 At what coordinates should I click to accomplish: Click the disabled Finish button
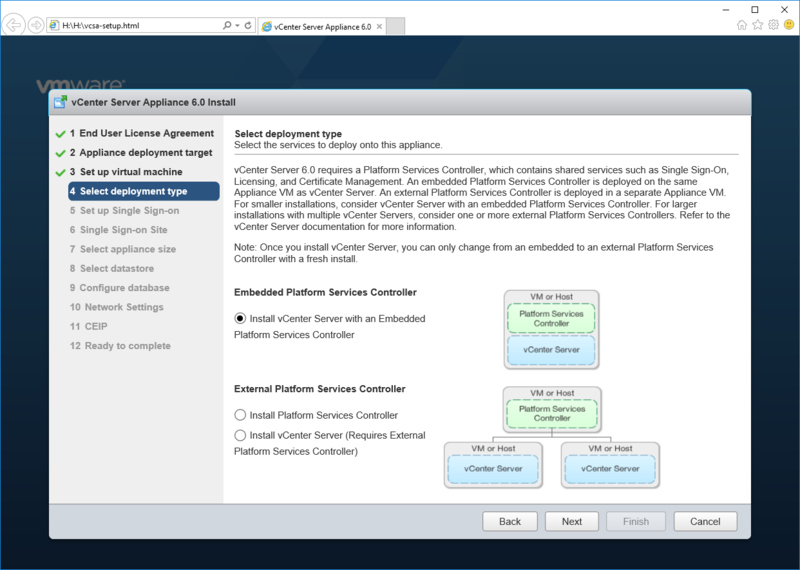tap(636, 522)
